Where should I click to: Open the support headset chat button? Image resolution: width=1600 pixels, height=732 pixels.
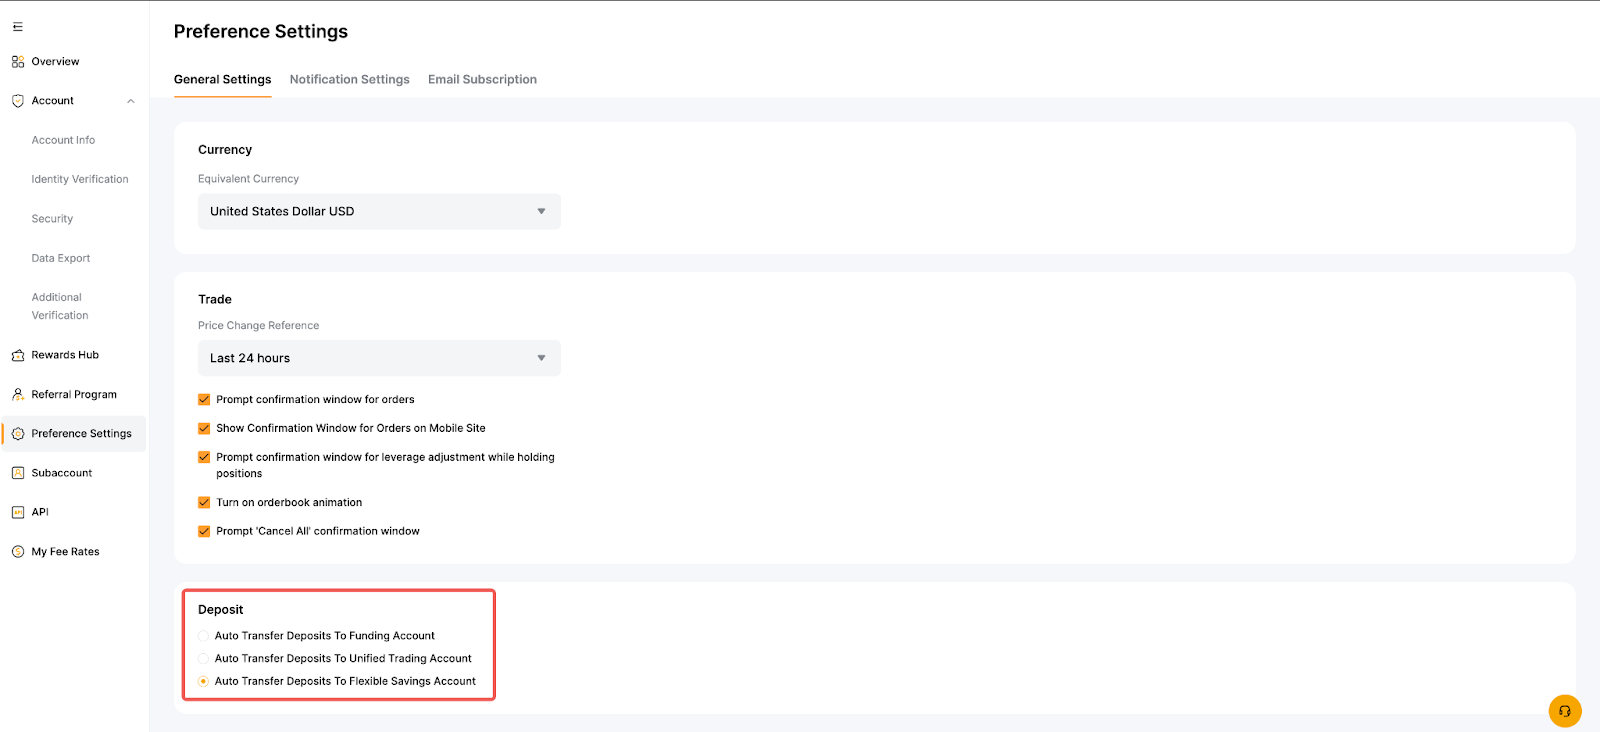point(1564,711)
